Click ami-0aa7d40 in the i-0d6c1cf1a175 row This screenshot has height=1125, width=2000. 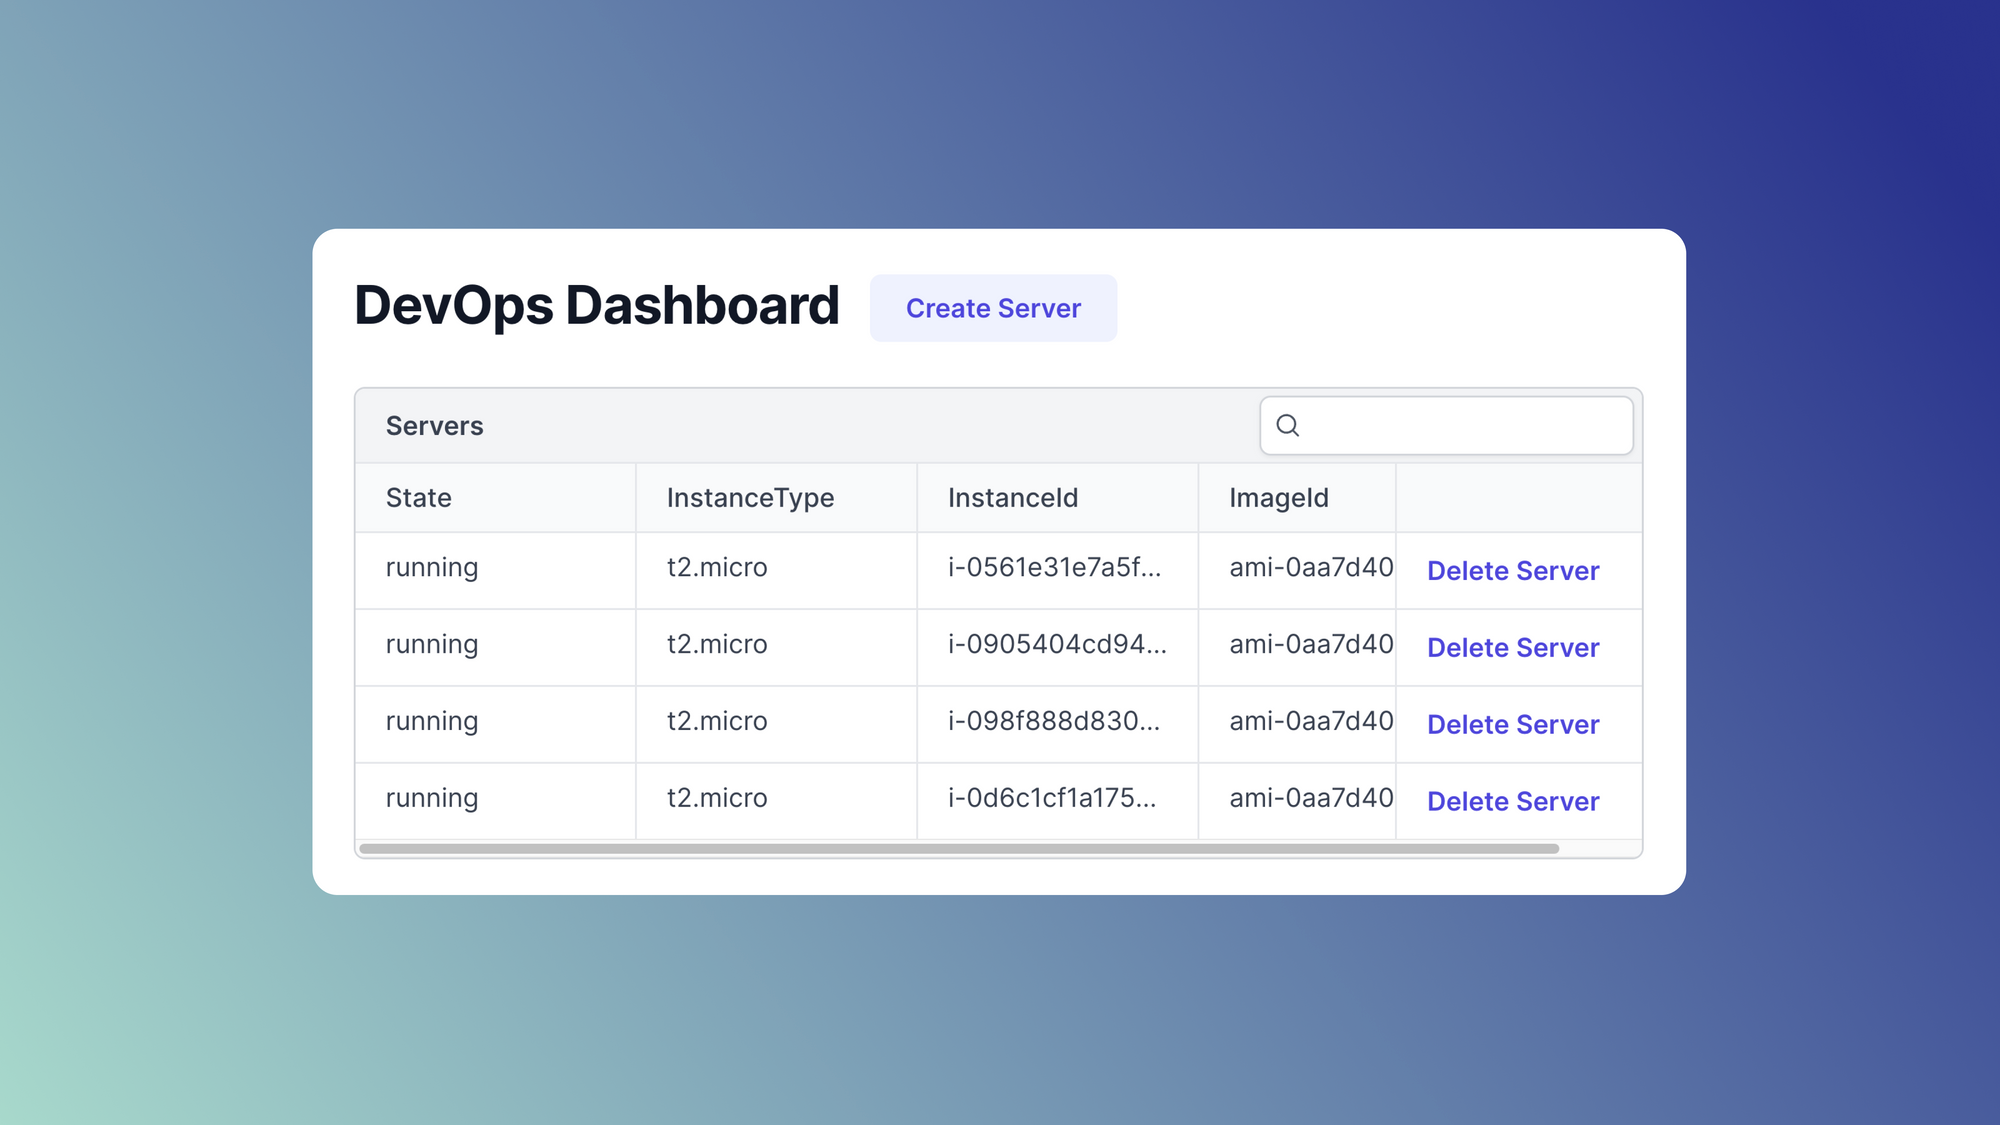(x=1311, y=799)
